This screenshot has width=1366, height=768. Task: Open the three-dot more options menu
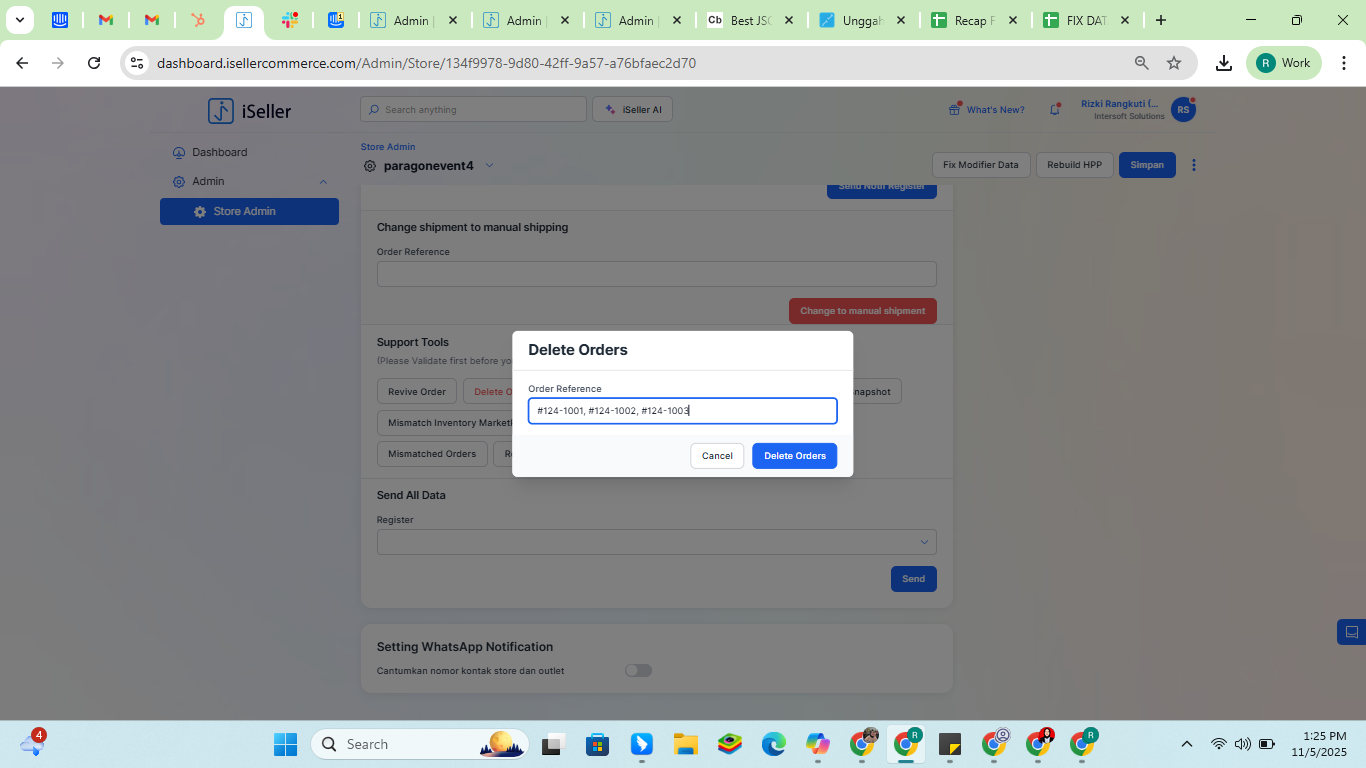[1193, 165]
